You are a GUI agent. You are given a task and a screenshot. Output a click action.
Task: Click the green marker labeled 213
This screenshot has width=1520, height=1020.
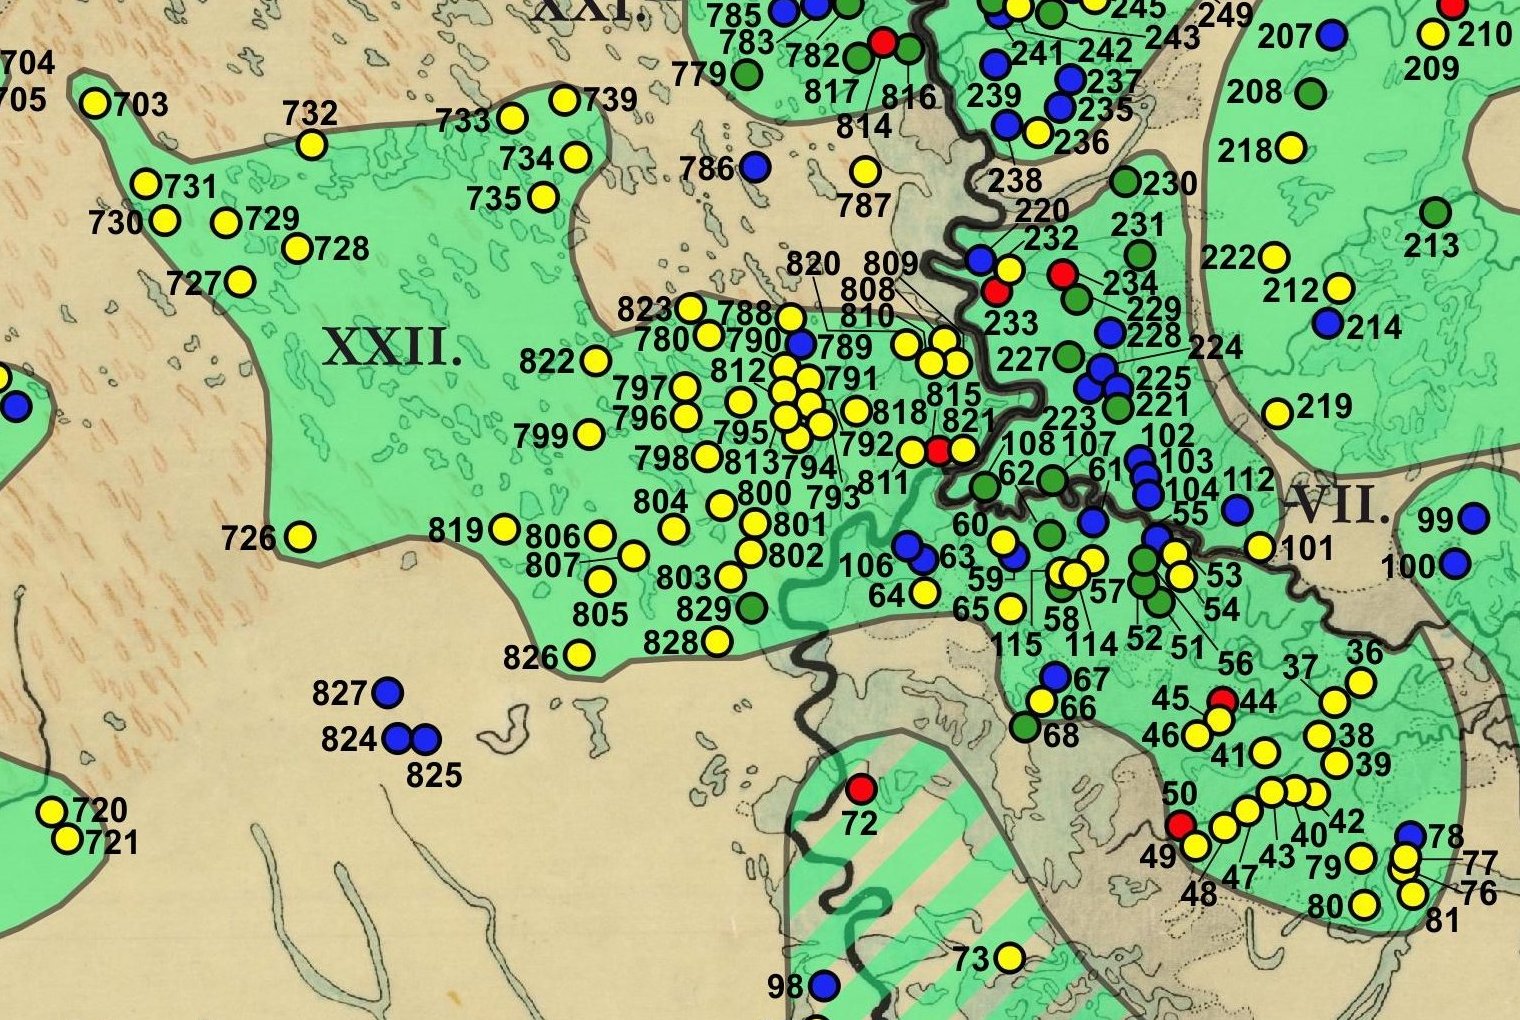point(1435,212)
